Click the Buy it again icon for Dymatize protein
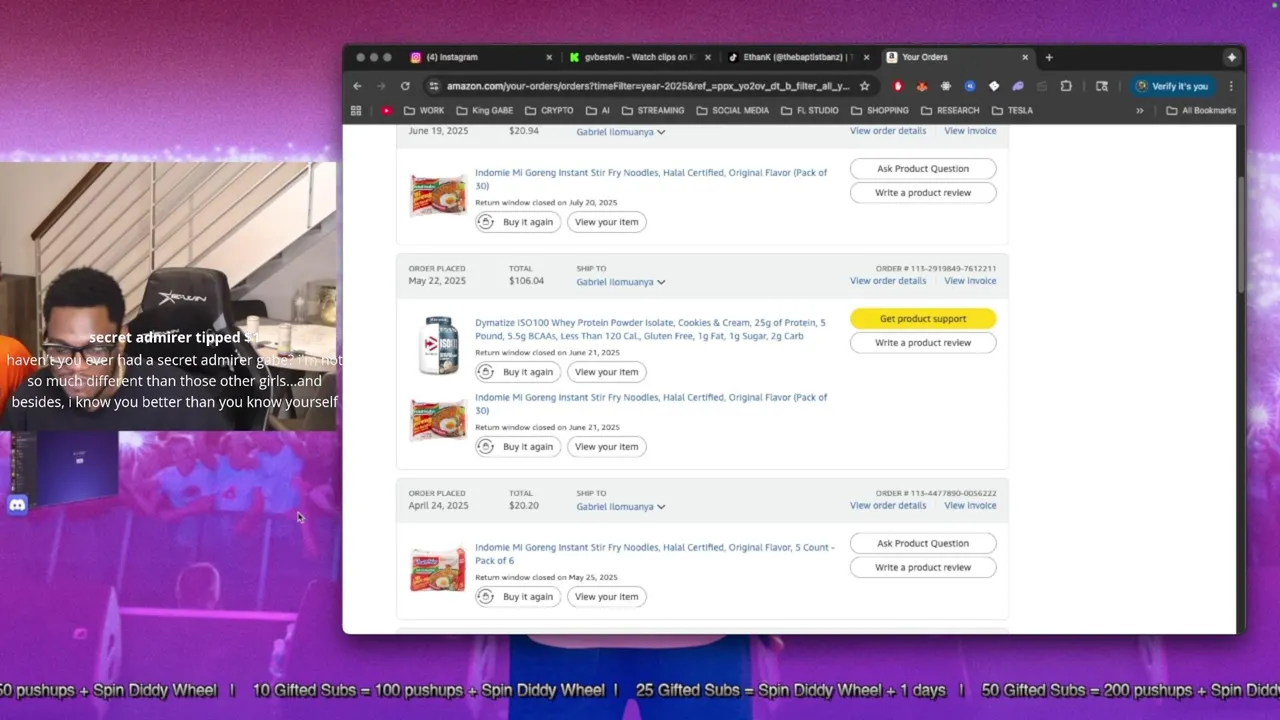The image size is (1280, 720). (x=486, y=372)
